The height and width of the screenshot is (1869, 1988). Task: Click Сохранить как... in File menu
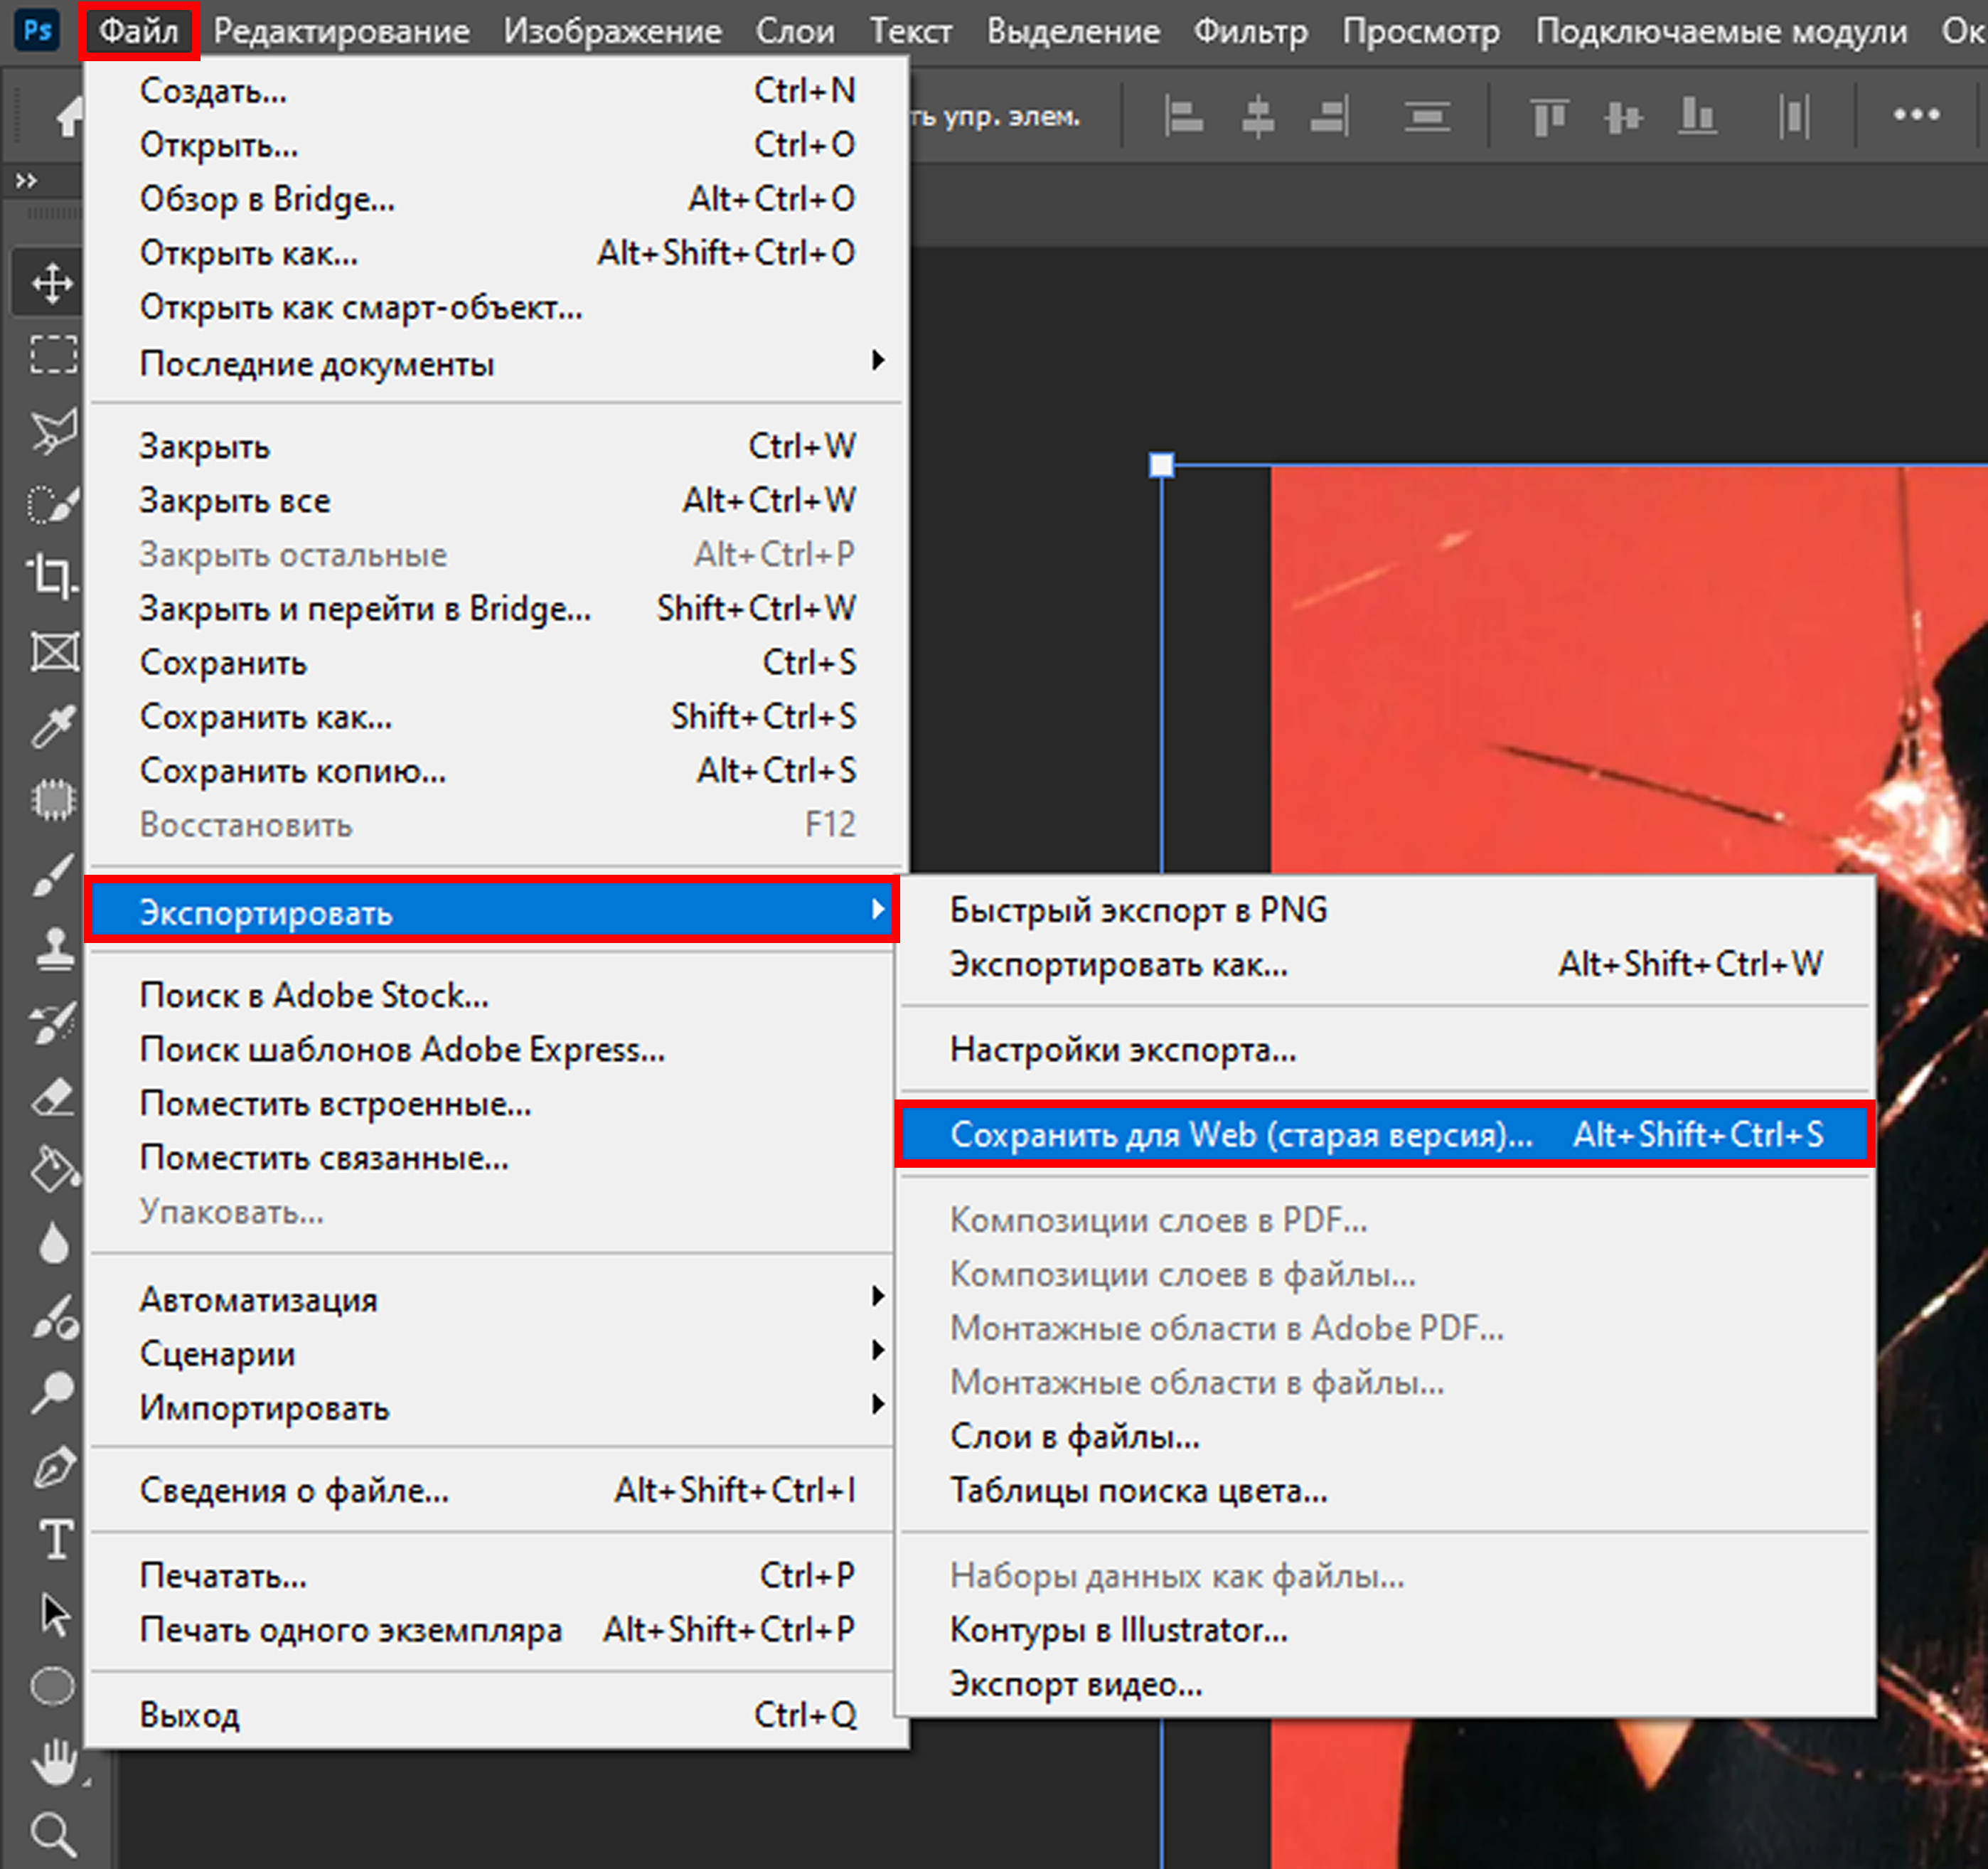[x=496, y=716]
